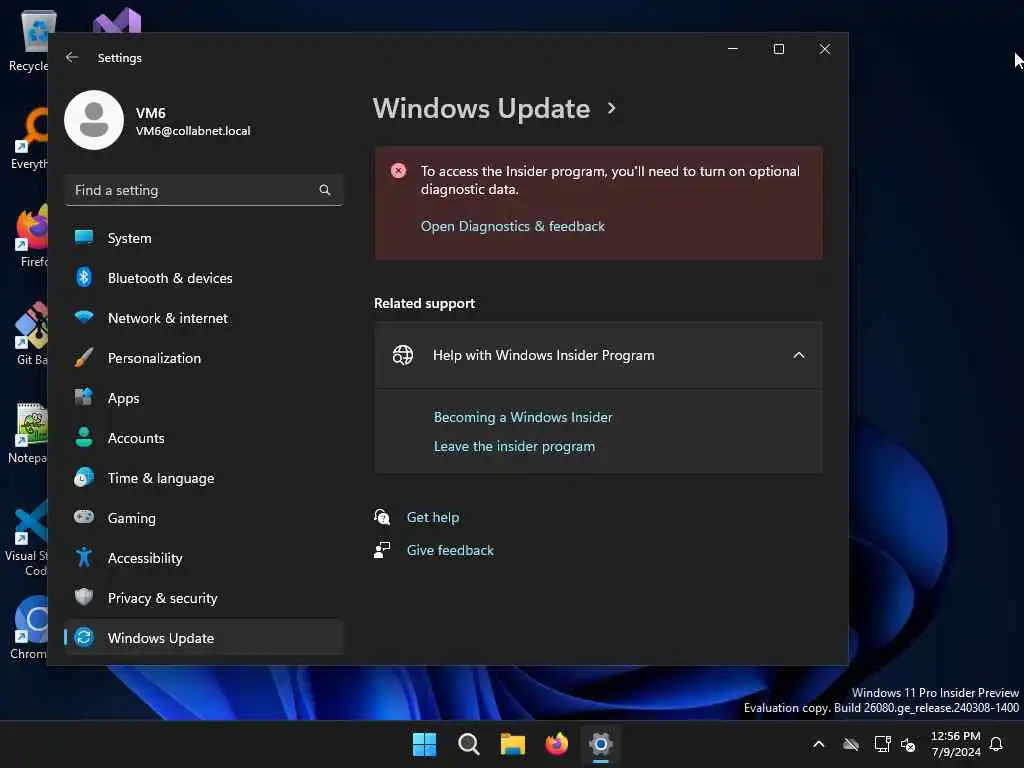Click the Time & language clock icon
The width and height of the screenshot is (1024, 768).
click(x=84, y=478)
